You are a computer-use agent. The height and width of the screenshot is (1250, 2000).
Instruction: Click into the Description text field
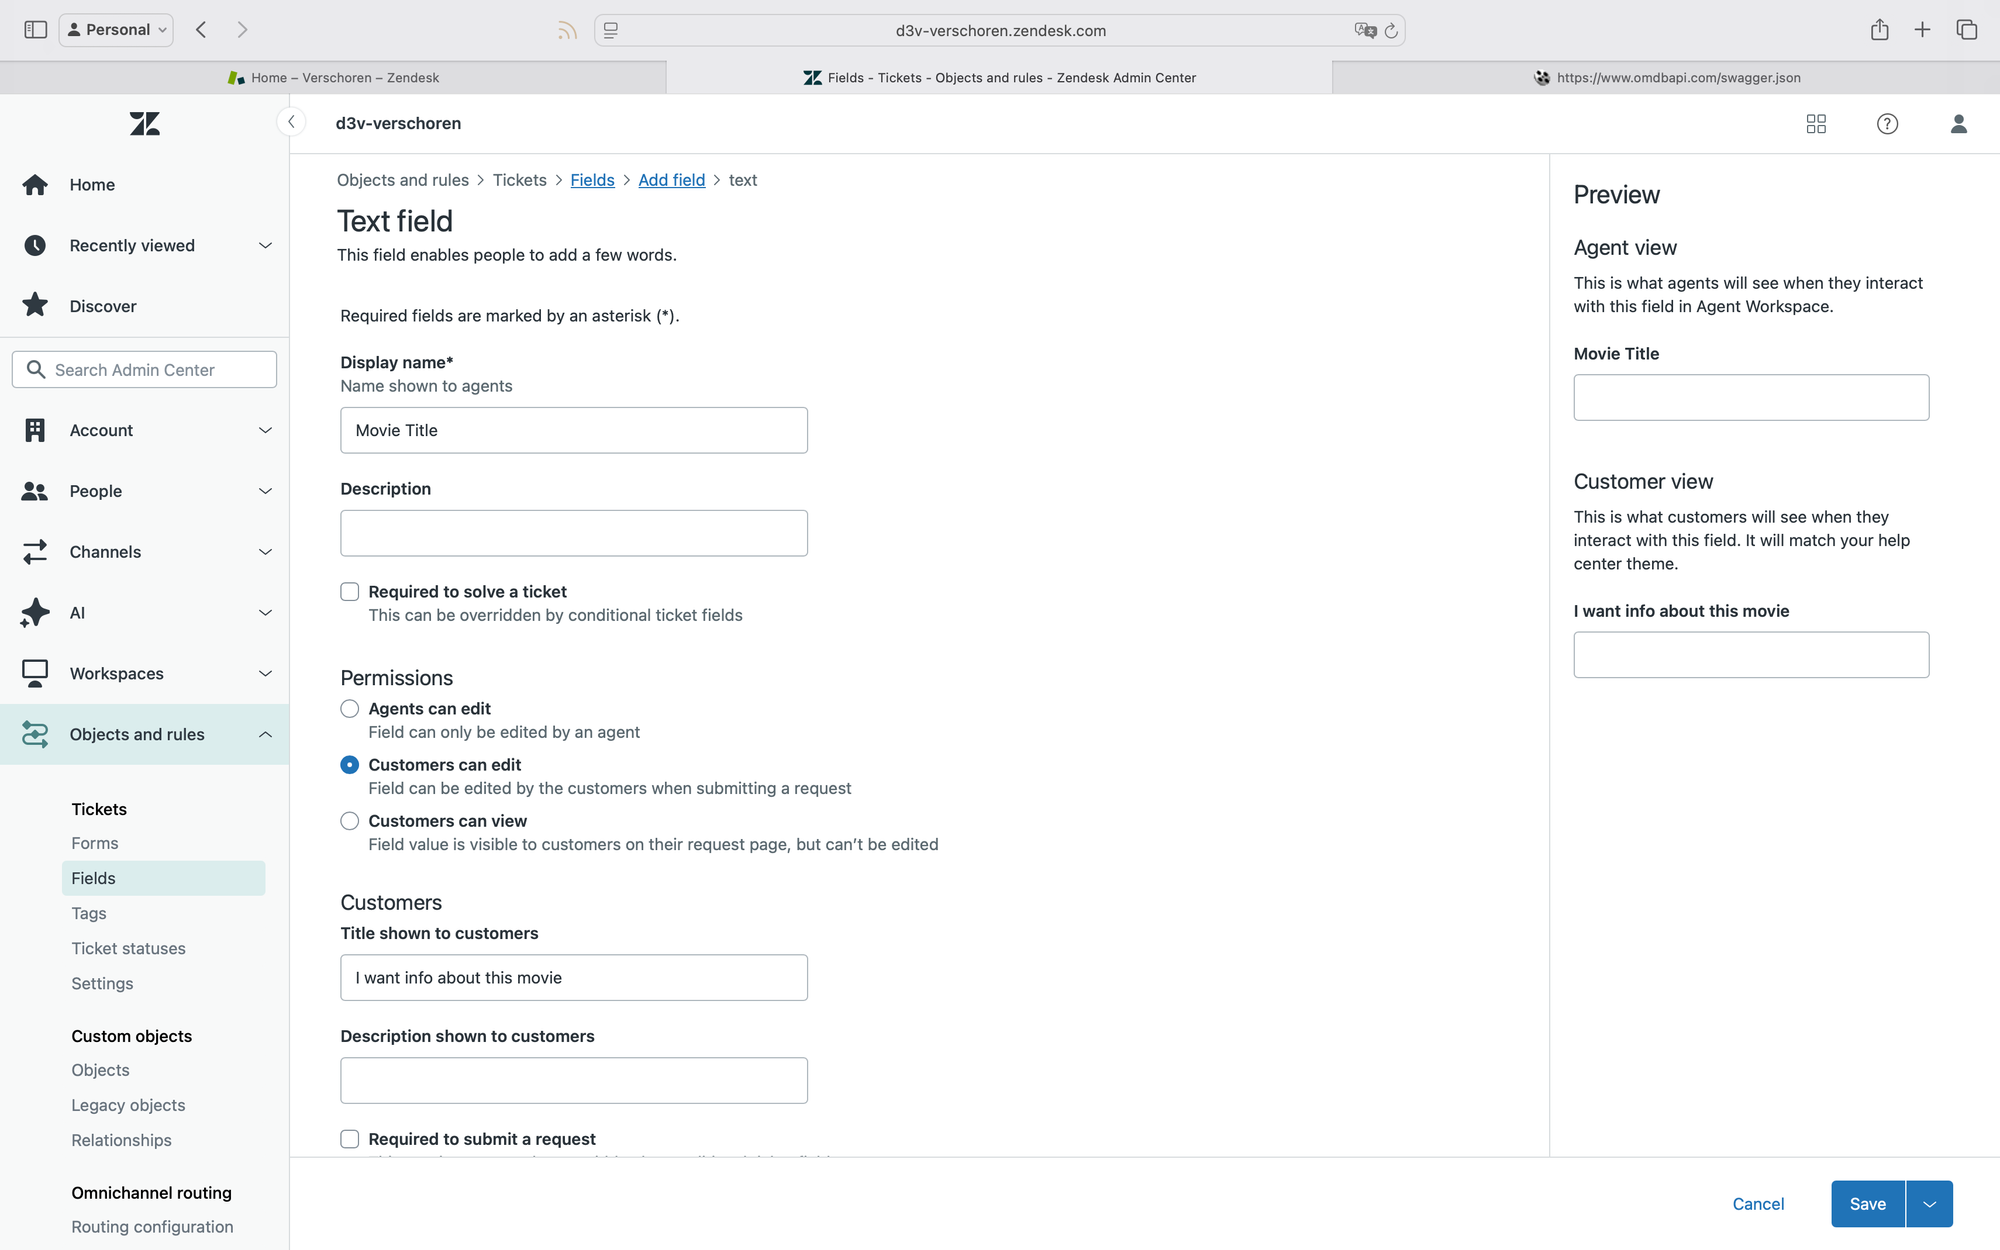(573, 533)
